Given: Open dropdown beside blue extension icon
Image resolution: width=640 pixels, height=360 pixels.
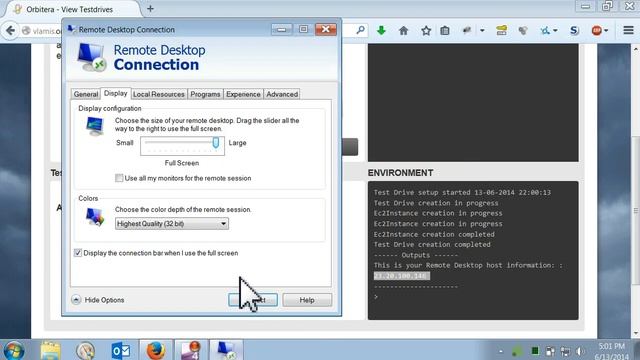Looking at the screenshot, I should tap(555, 31).
